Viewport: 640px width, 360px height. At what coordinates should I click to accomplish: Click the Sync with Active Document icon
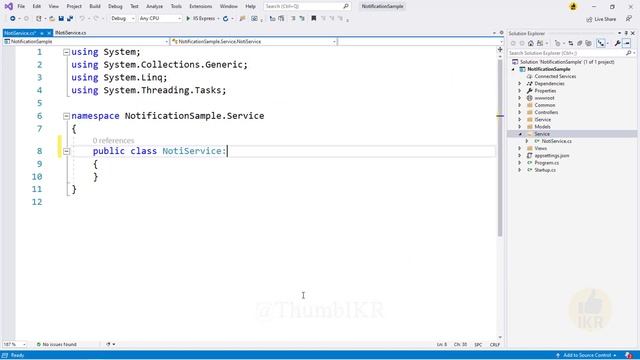click(x=571, y=43)
